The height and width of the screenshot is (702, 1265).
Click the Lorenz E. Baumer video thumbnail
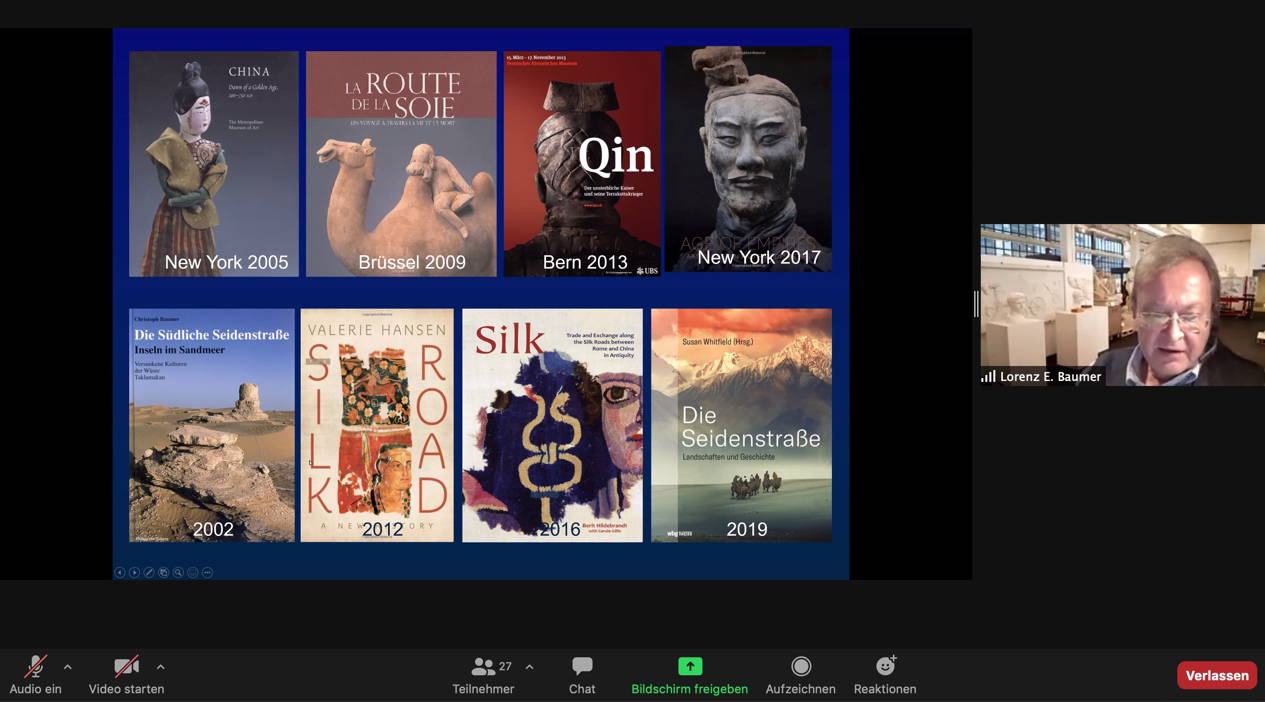tap(1122, 305)
